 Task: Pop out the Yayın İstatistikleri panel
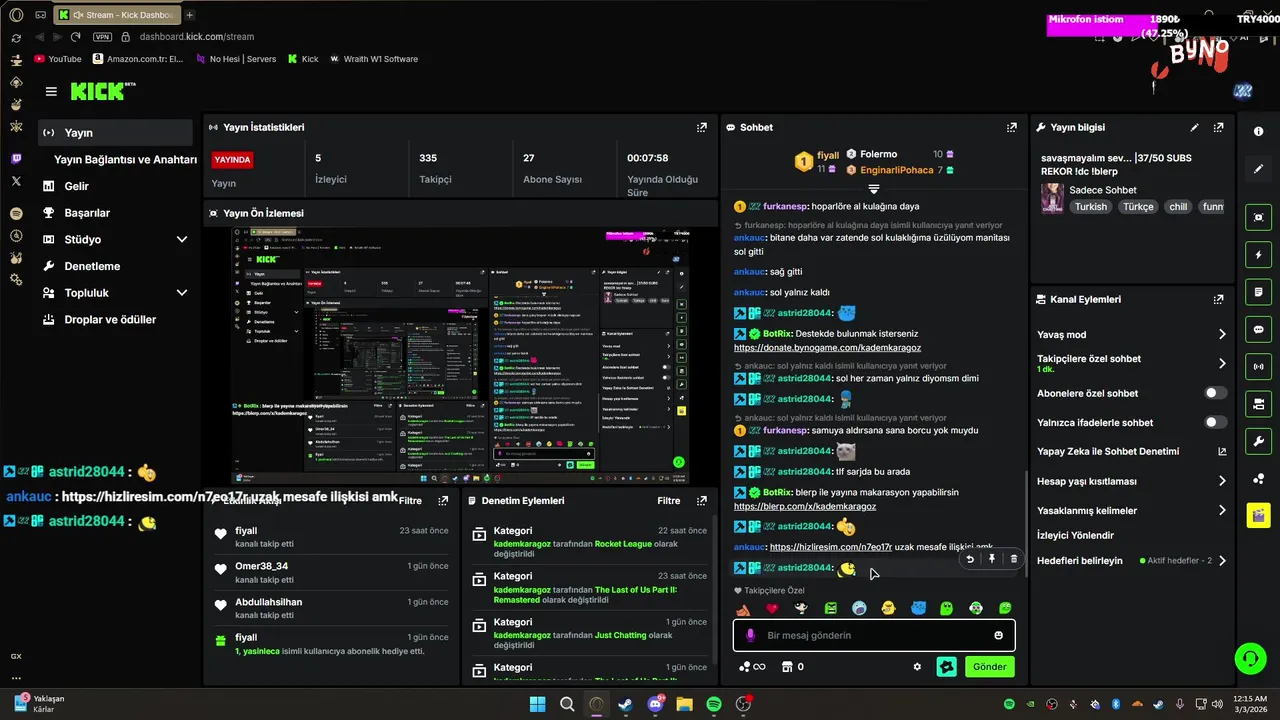702,128
